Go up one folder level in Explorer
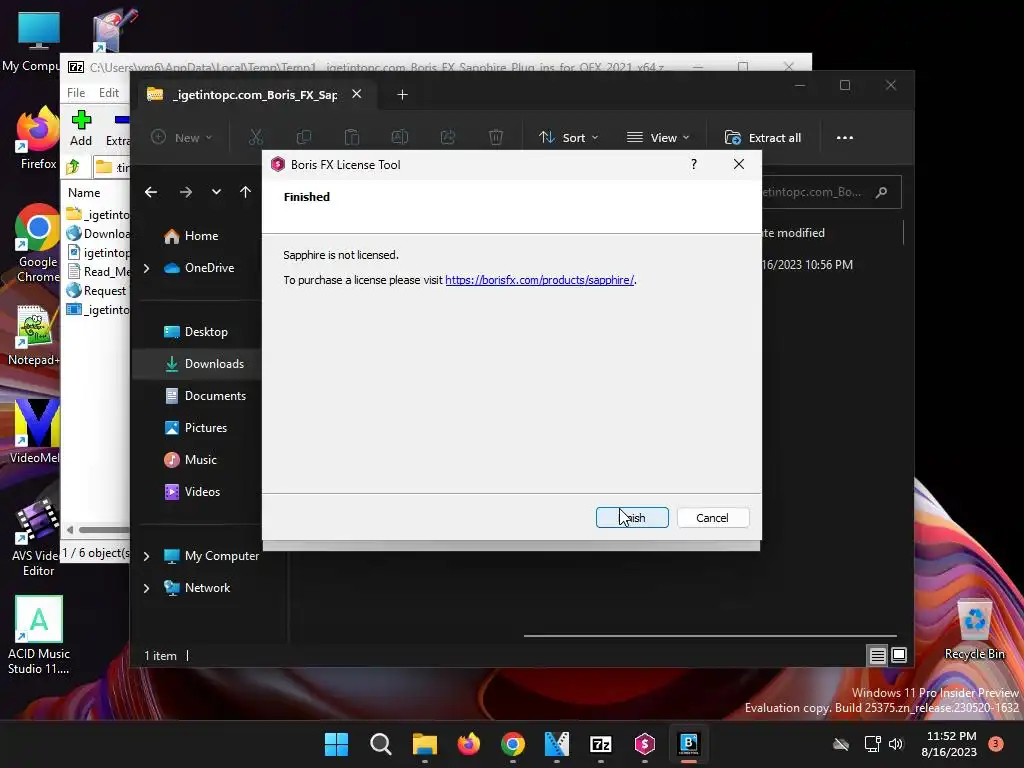 pyautogui.click(x=246, y=192)
